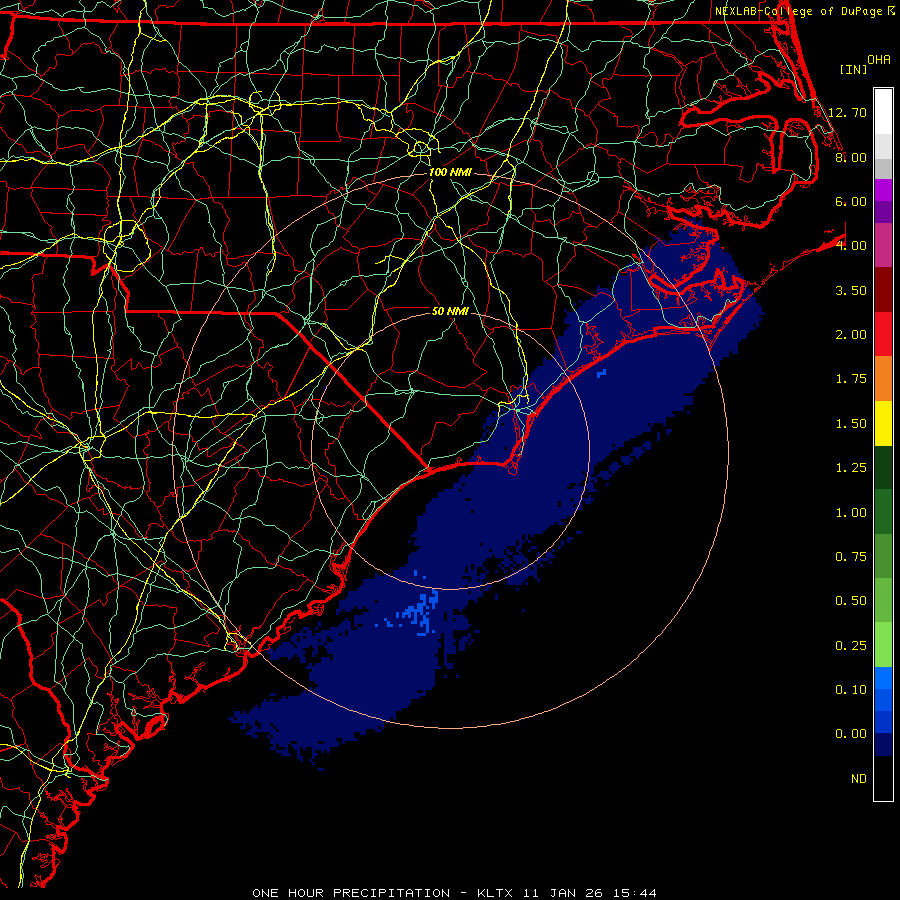Click the ND legend label

click(859, 779)
